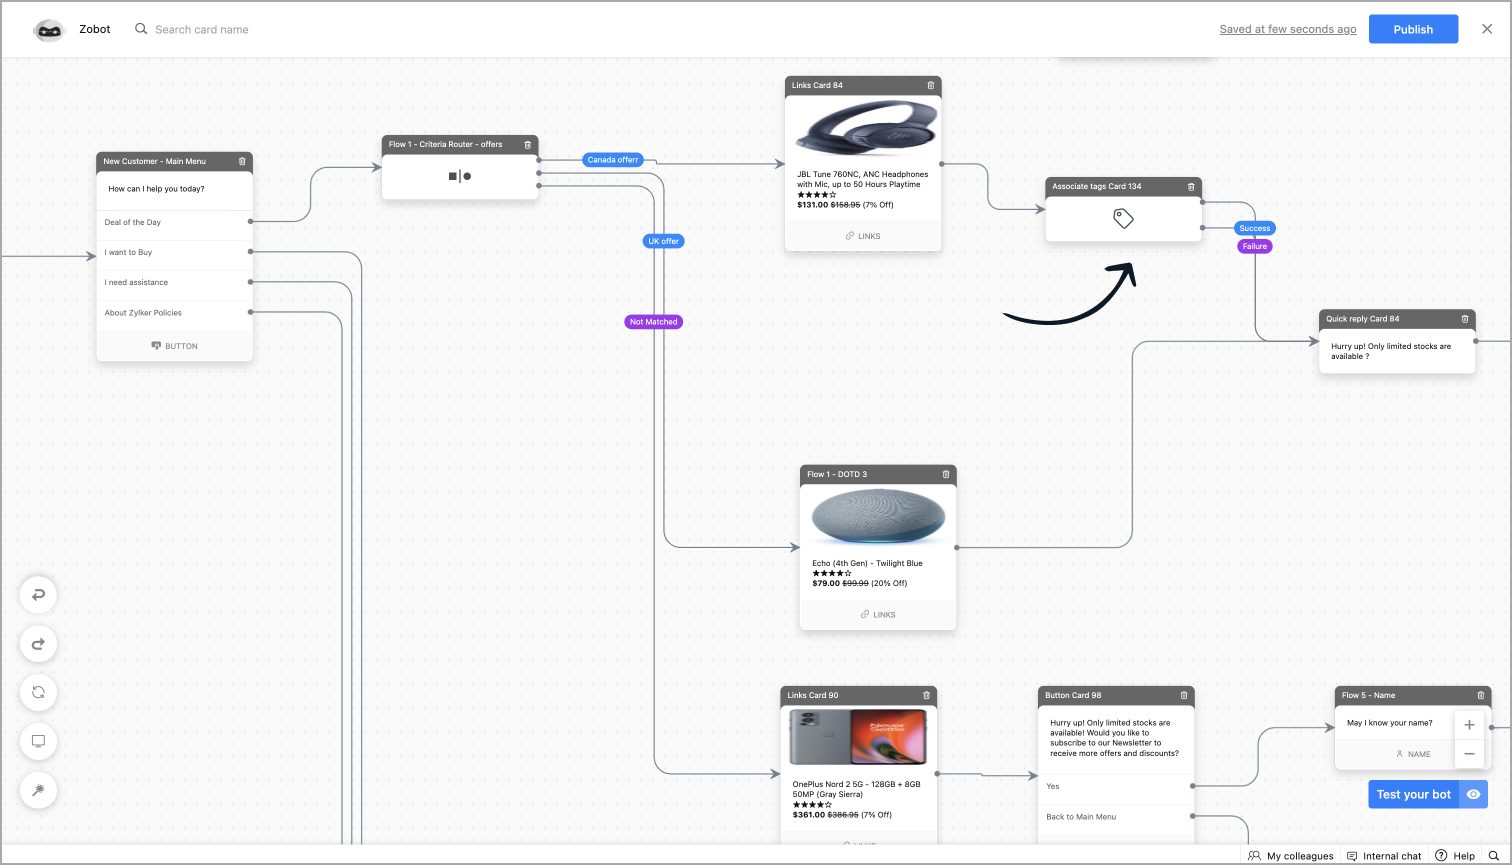Image resolution: width=1512 pixels, height=865 pixels.
Task: Click the Test your bot button
Action: pos(1413,794)
